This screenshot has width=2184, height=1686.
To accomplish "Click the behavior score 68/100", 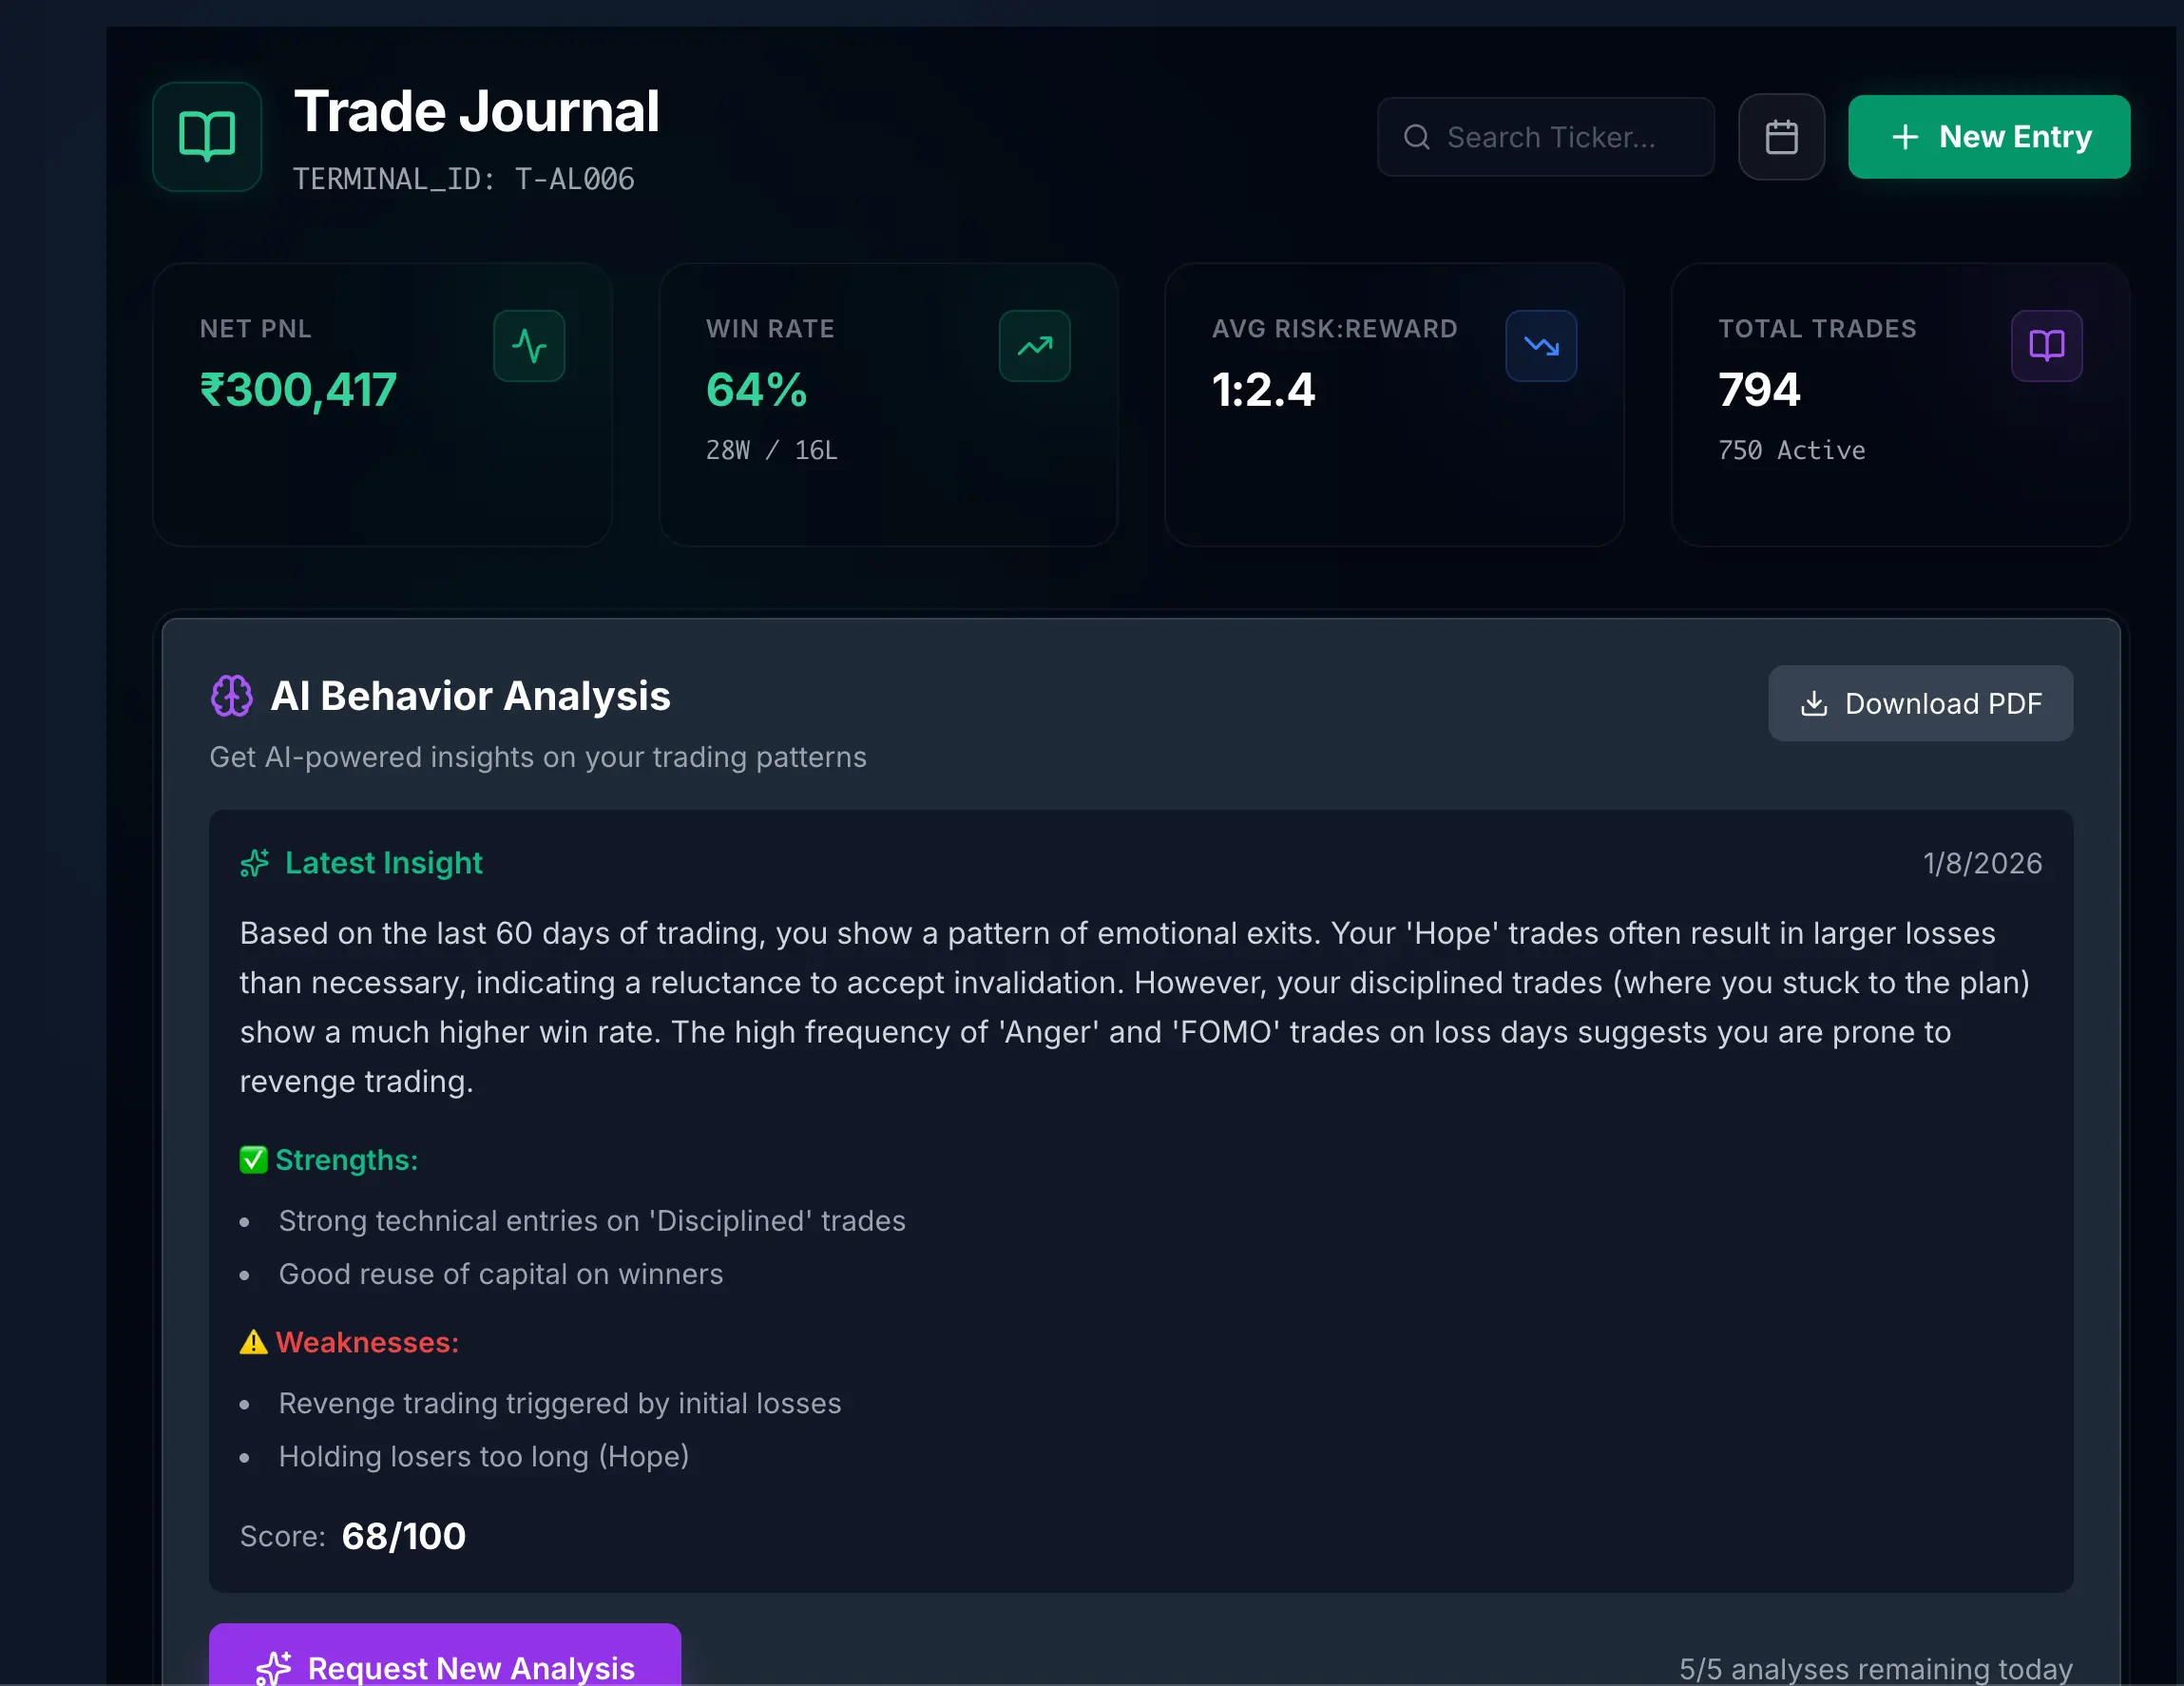I will click(x=403, y=1536).
